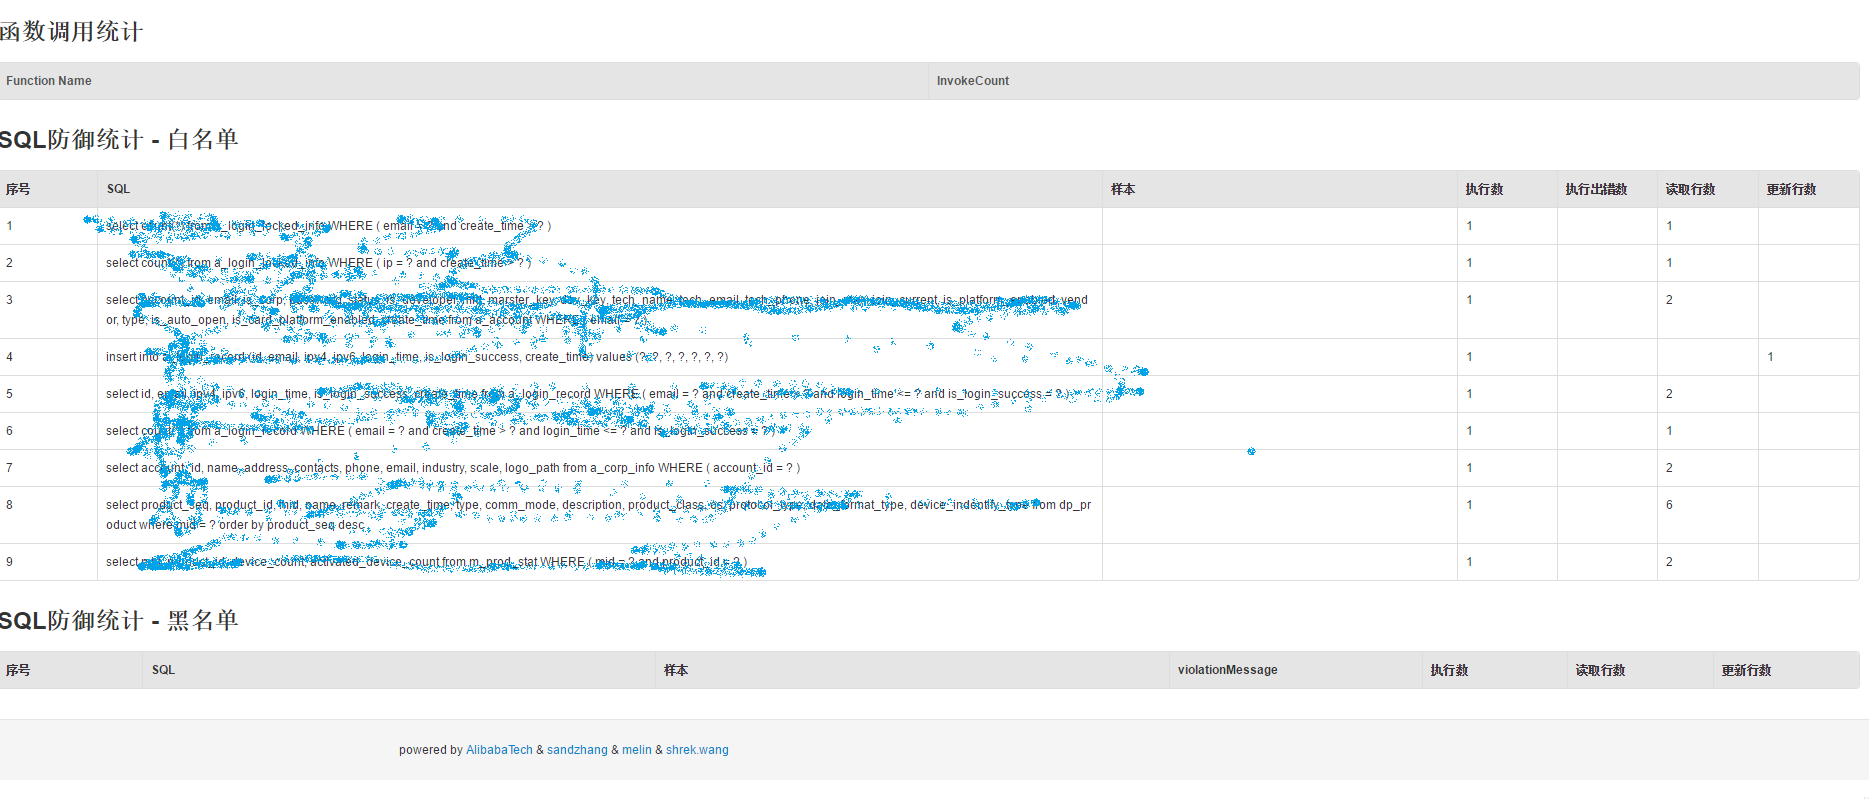Open the 执行数 link in whitelist row 7
1869x799 pixels.
1469,468
